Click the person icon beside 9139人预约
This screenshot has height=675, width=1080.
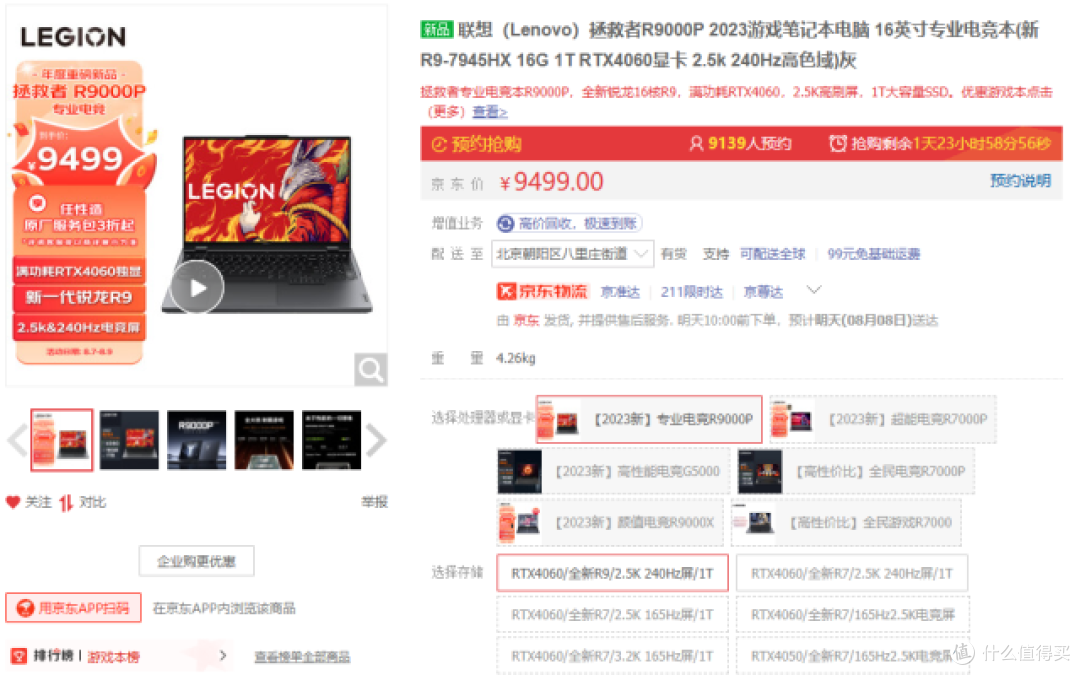tap(696, 143)
